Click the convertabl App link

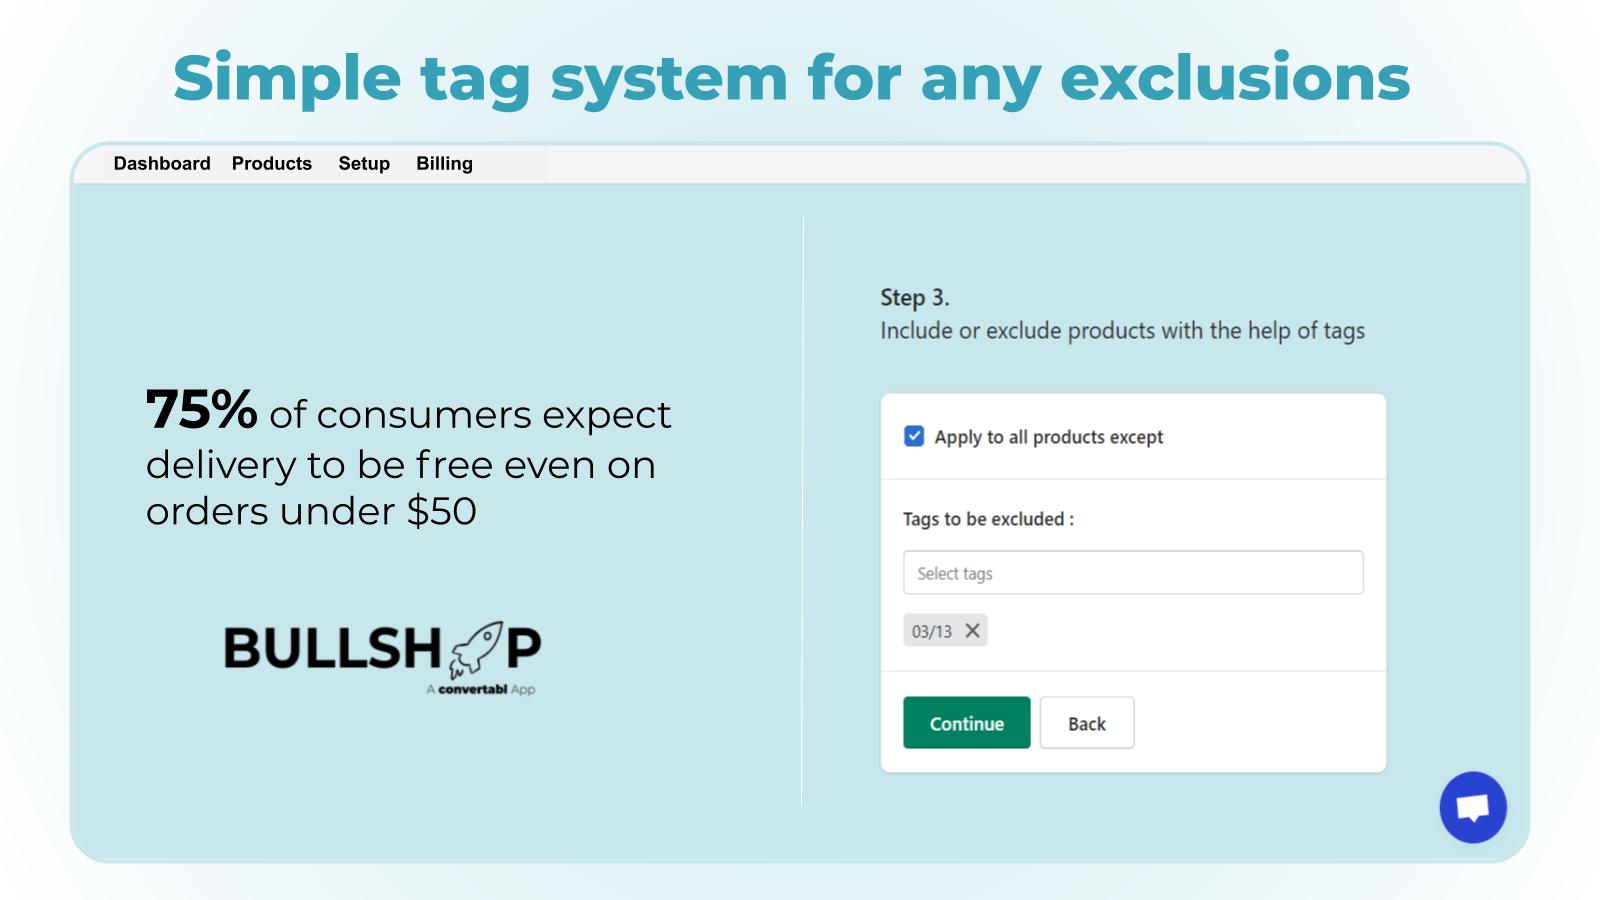pyautogui.click(x=481, y=689)
